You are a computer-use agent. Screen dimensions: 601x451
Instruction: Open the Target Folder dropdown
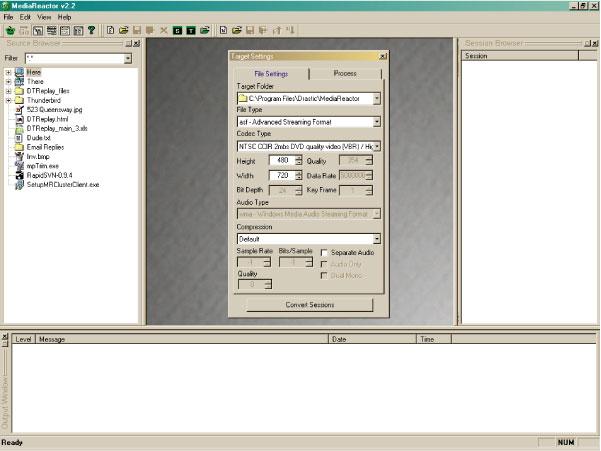376,98
